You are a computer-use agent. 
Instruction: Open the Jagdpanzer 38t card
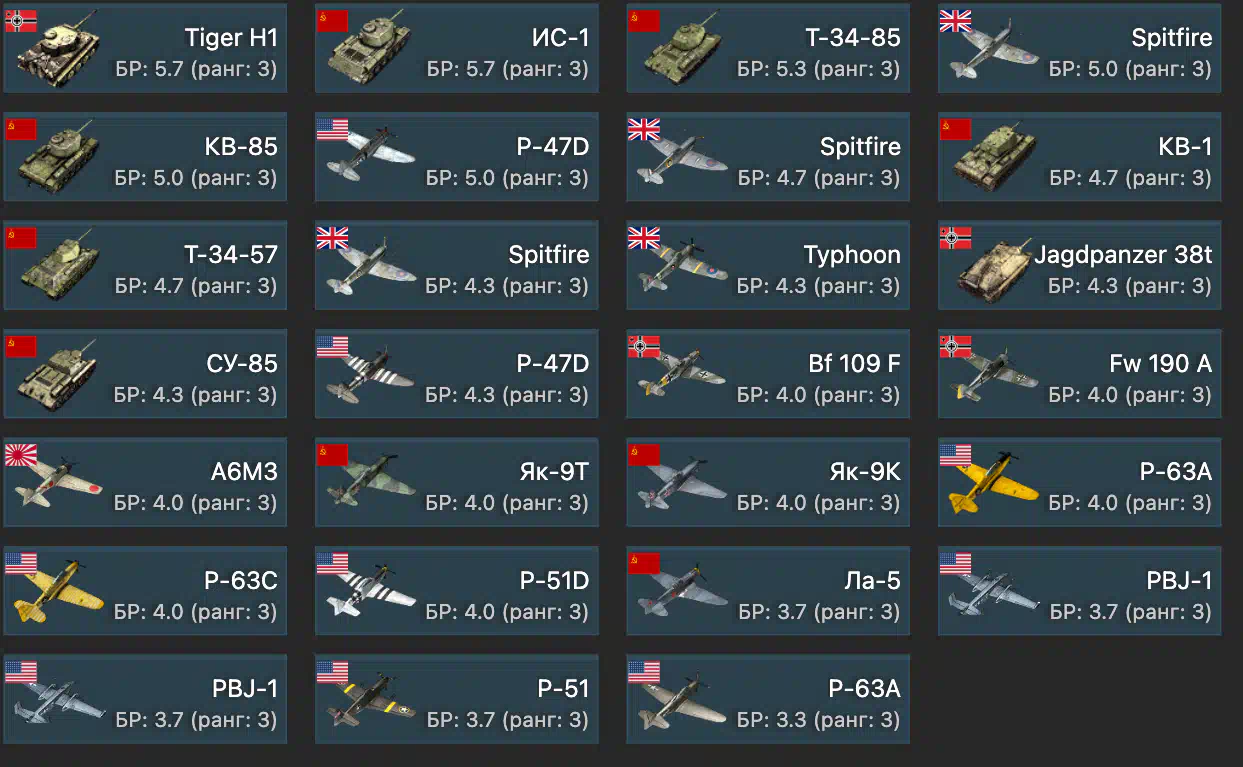tap(1079, 265)
